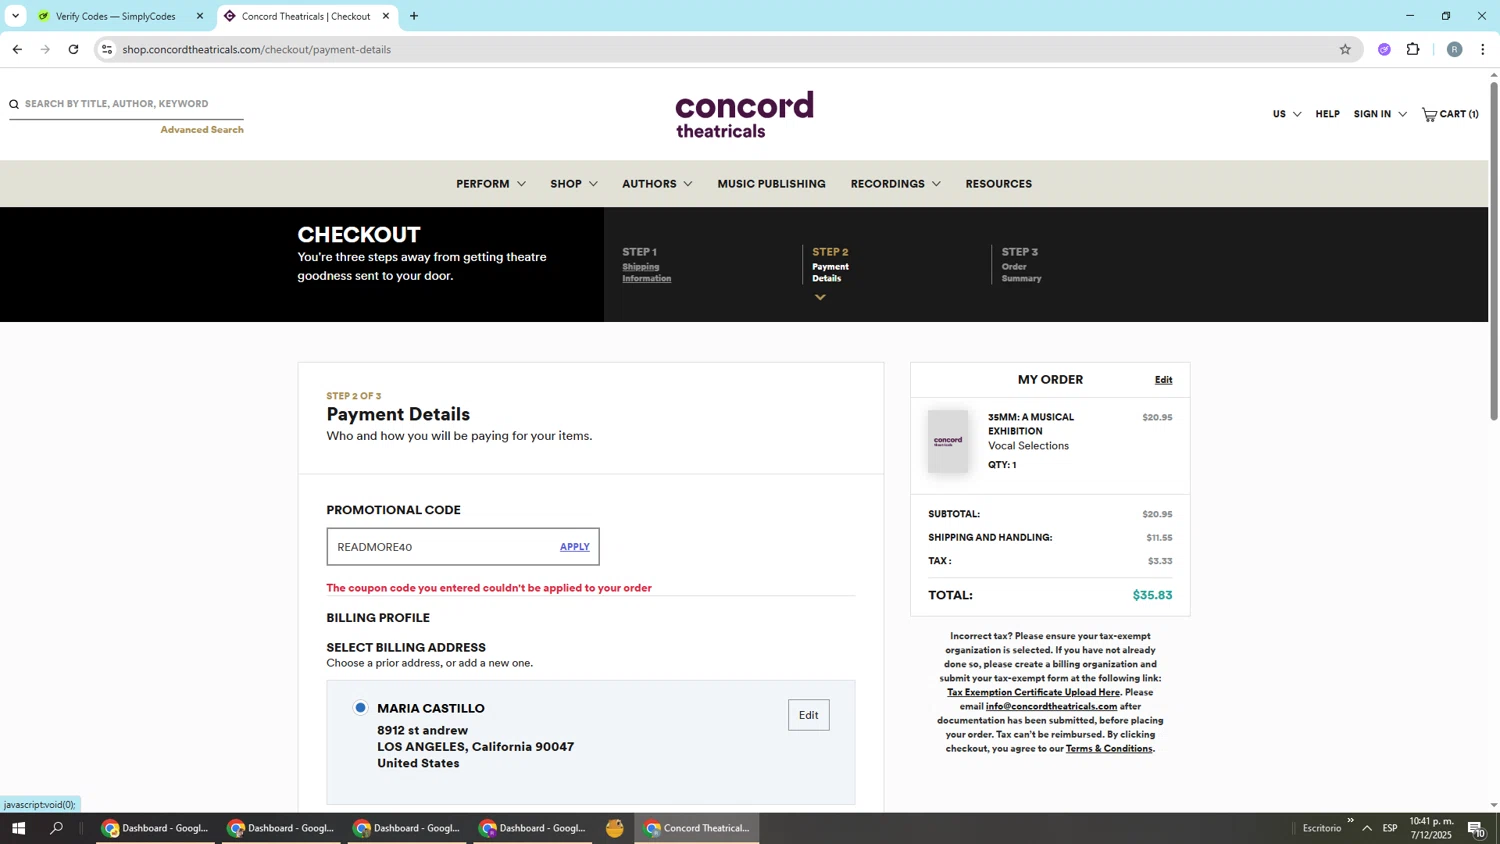Go back to the previous page
The image size is (1500, 844).
coord(17,49)
